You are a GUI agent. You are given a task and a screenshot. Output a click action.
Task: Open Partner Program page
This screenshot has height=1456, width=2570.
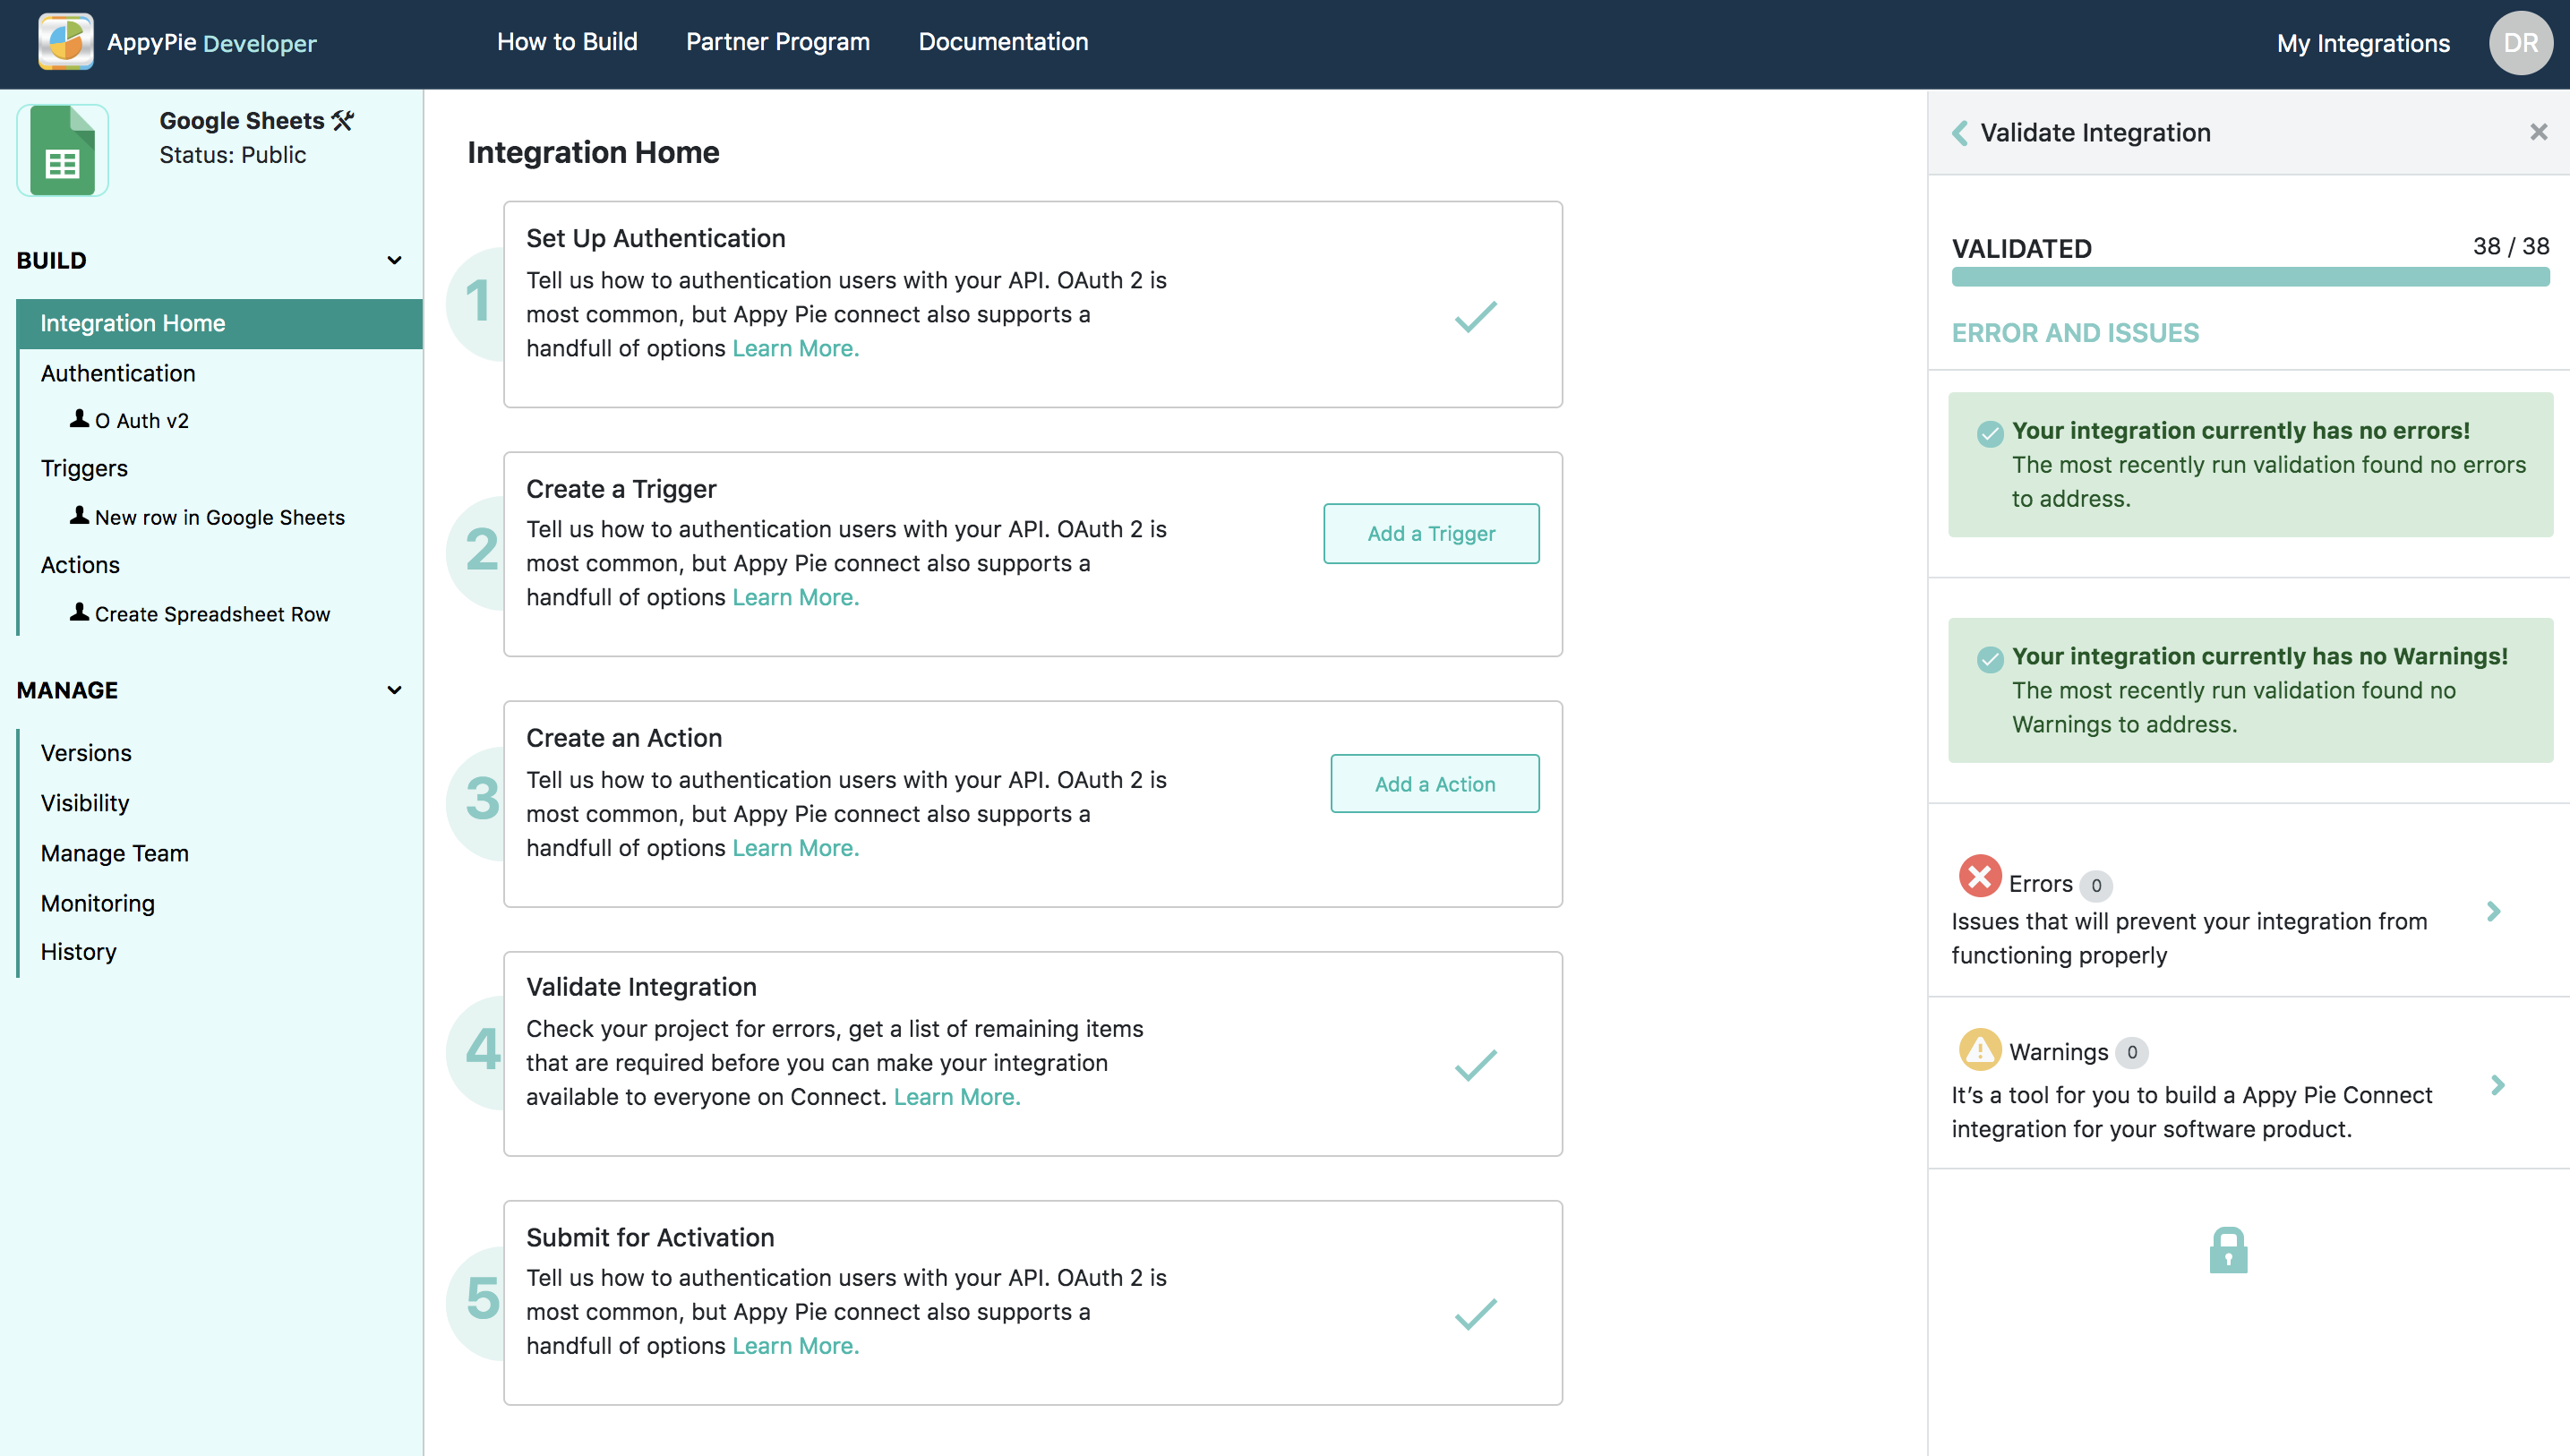tap(777, 42)
